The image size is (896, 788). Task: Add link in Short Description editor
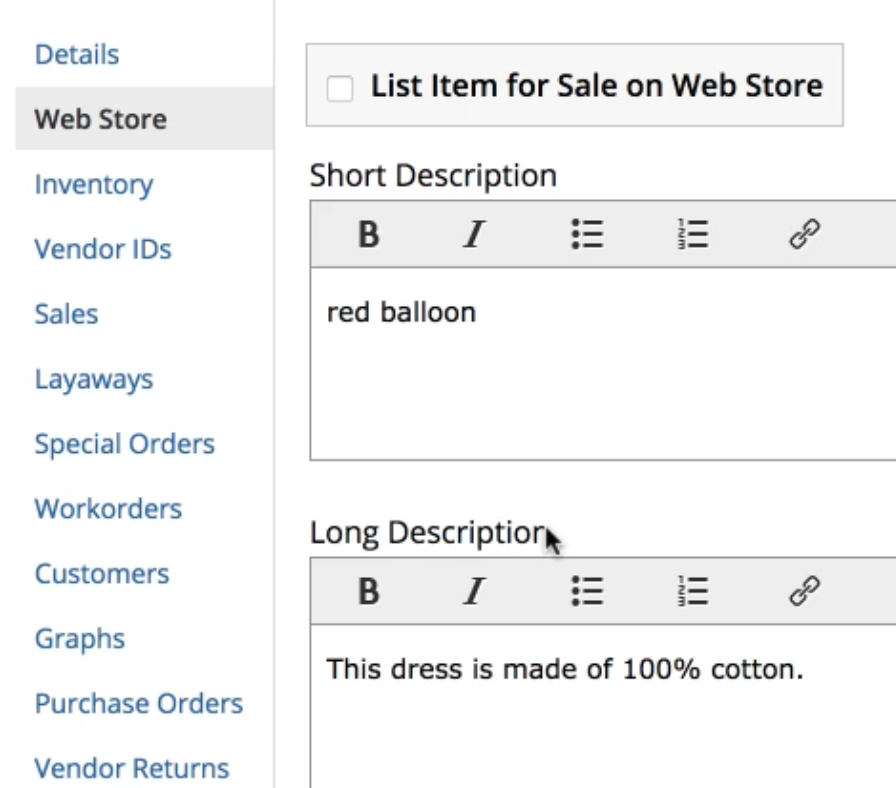pyautogui.click(x=804, y=235)
